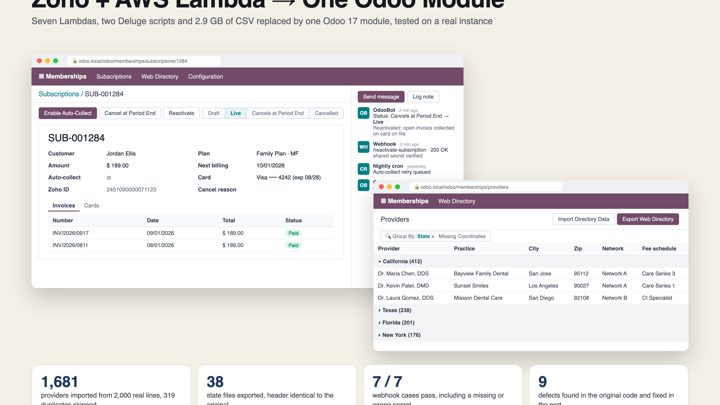Click customer name Jordan Ellis

[x=121, y=153]
